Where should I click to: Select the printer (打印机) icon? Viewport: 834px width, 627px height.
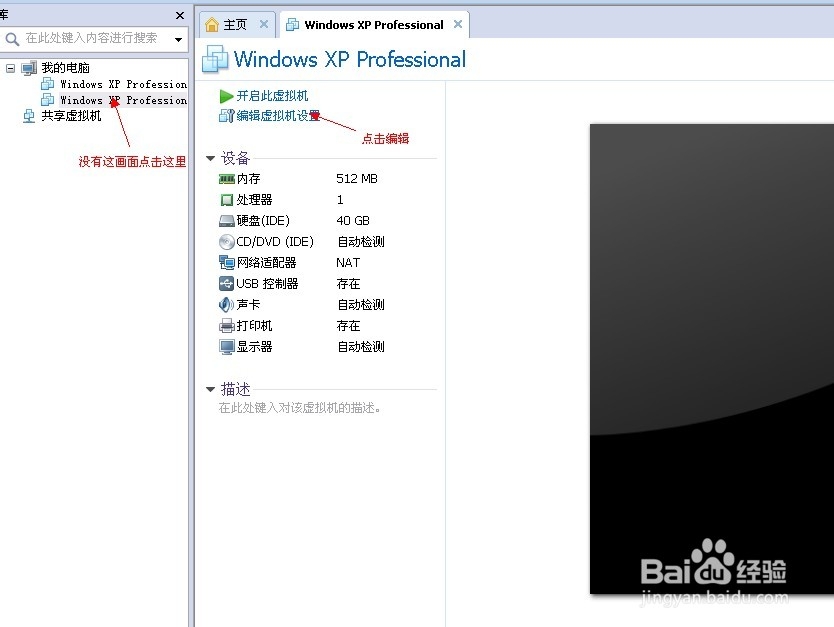227,325
